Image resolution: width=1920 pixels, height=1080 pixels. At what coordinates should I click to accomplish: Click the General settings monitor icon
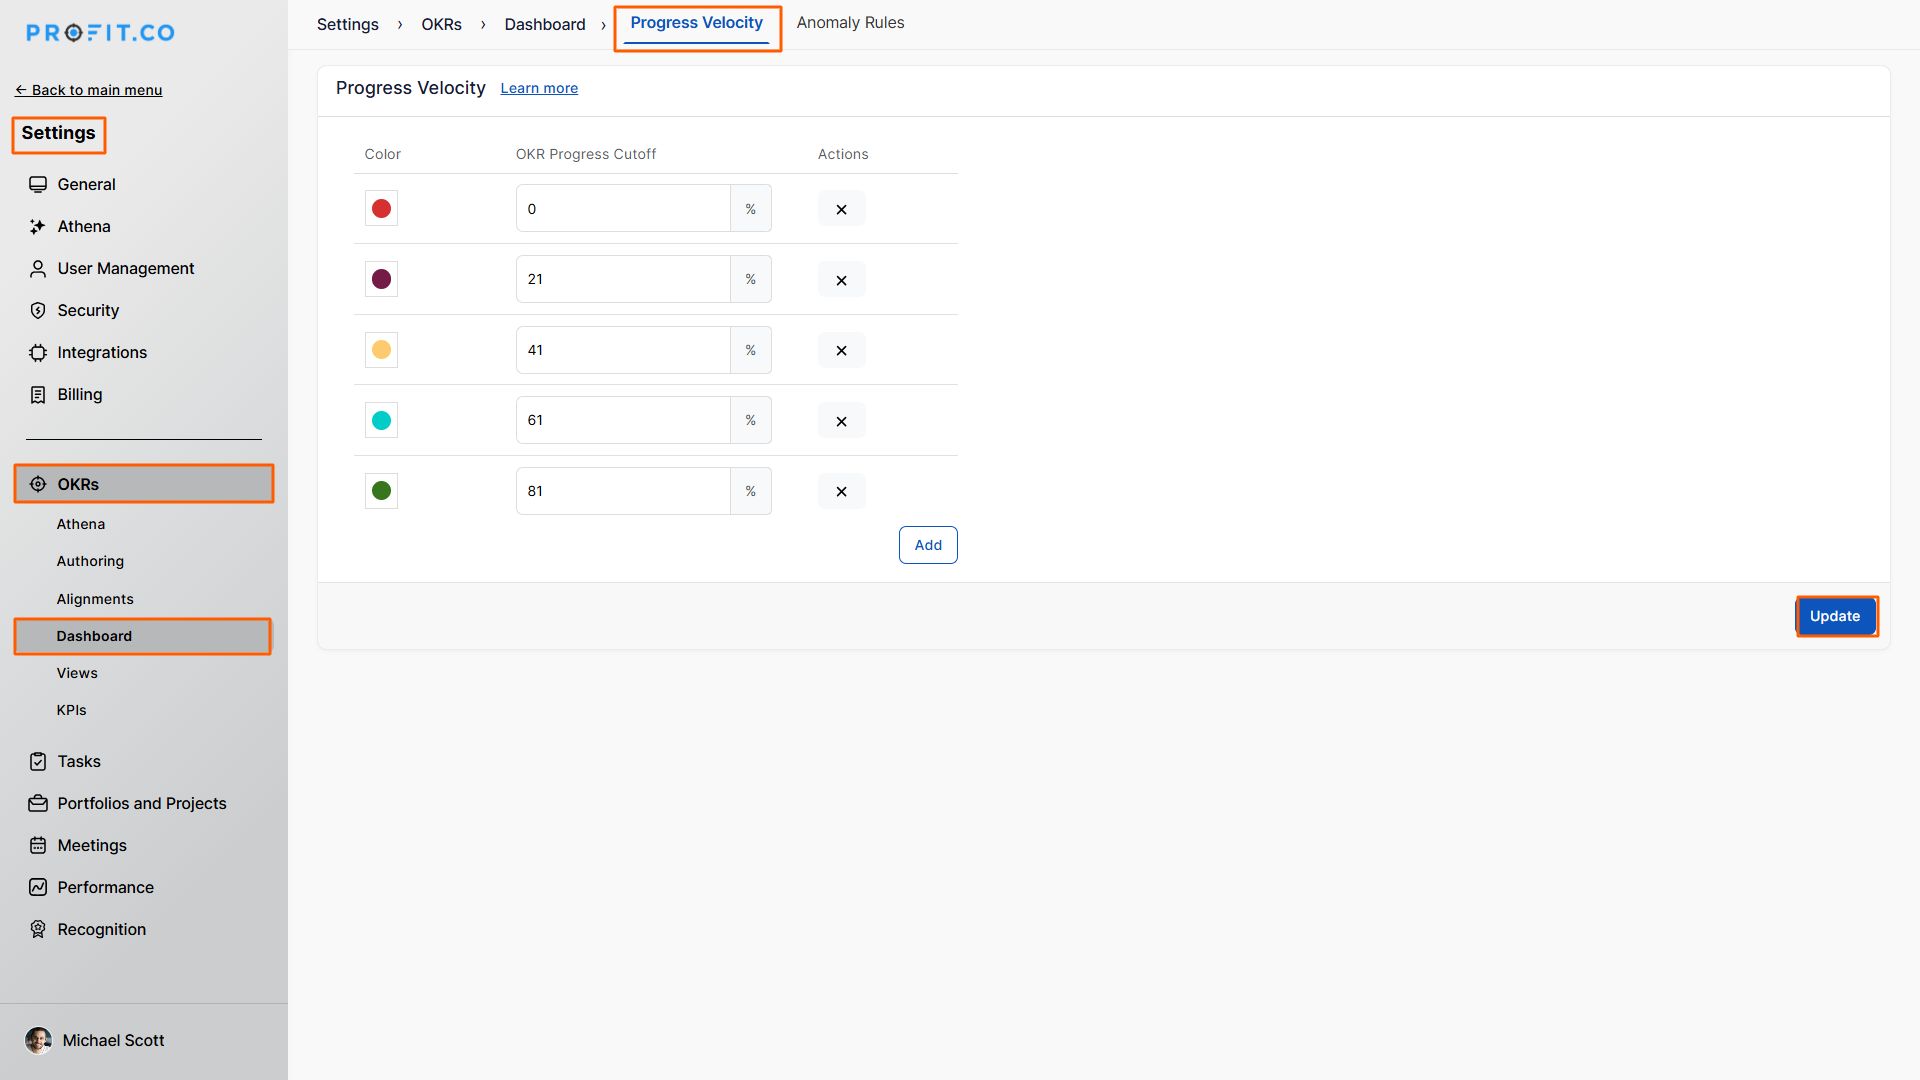click(x=38, y=184)
